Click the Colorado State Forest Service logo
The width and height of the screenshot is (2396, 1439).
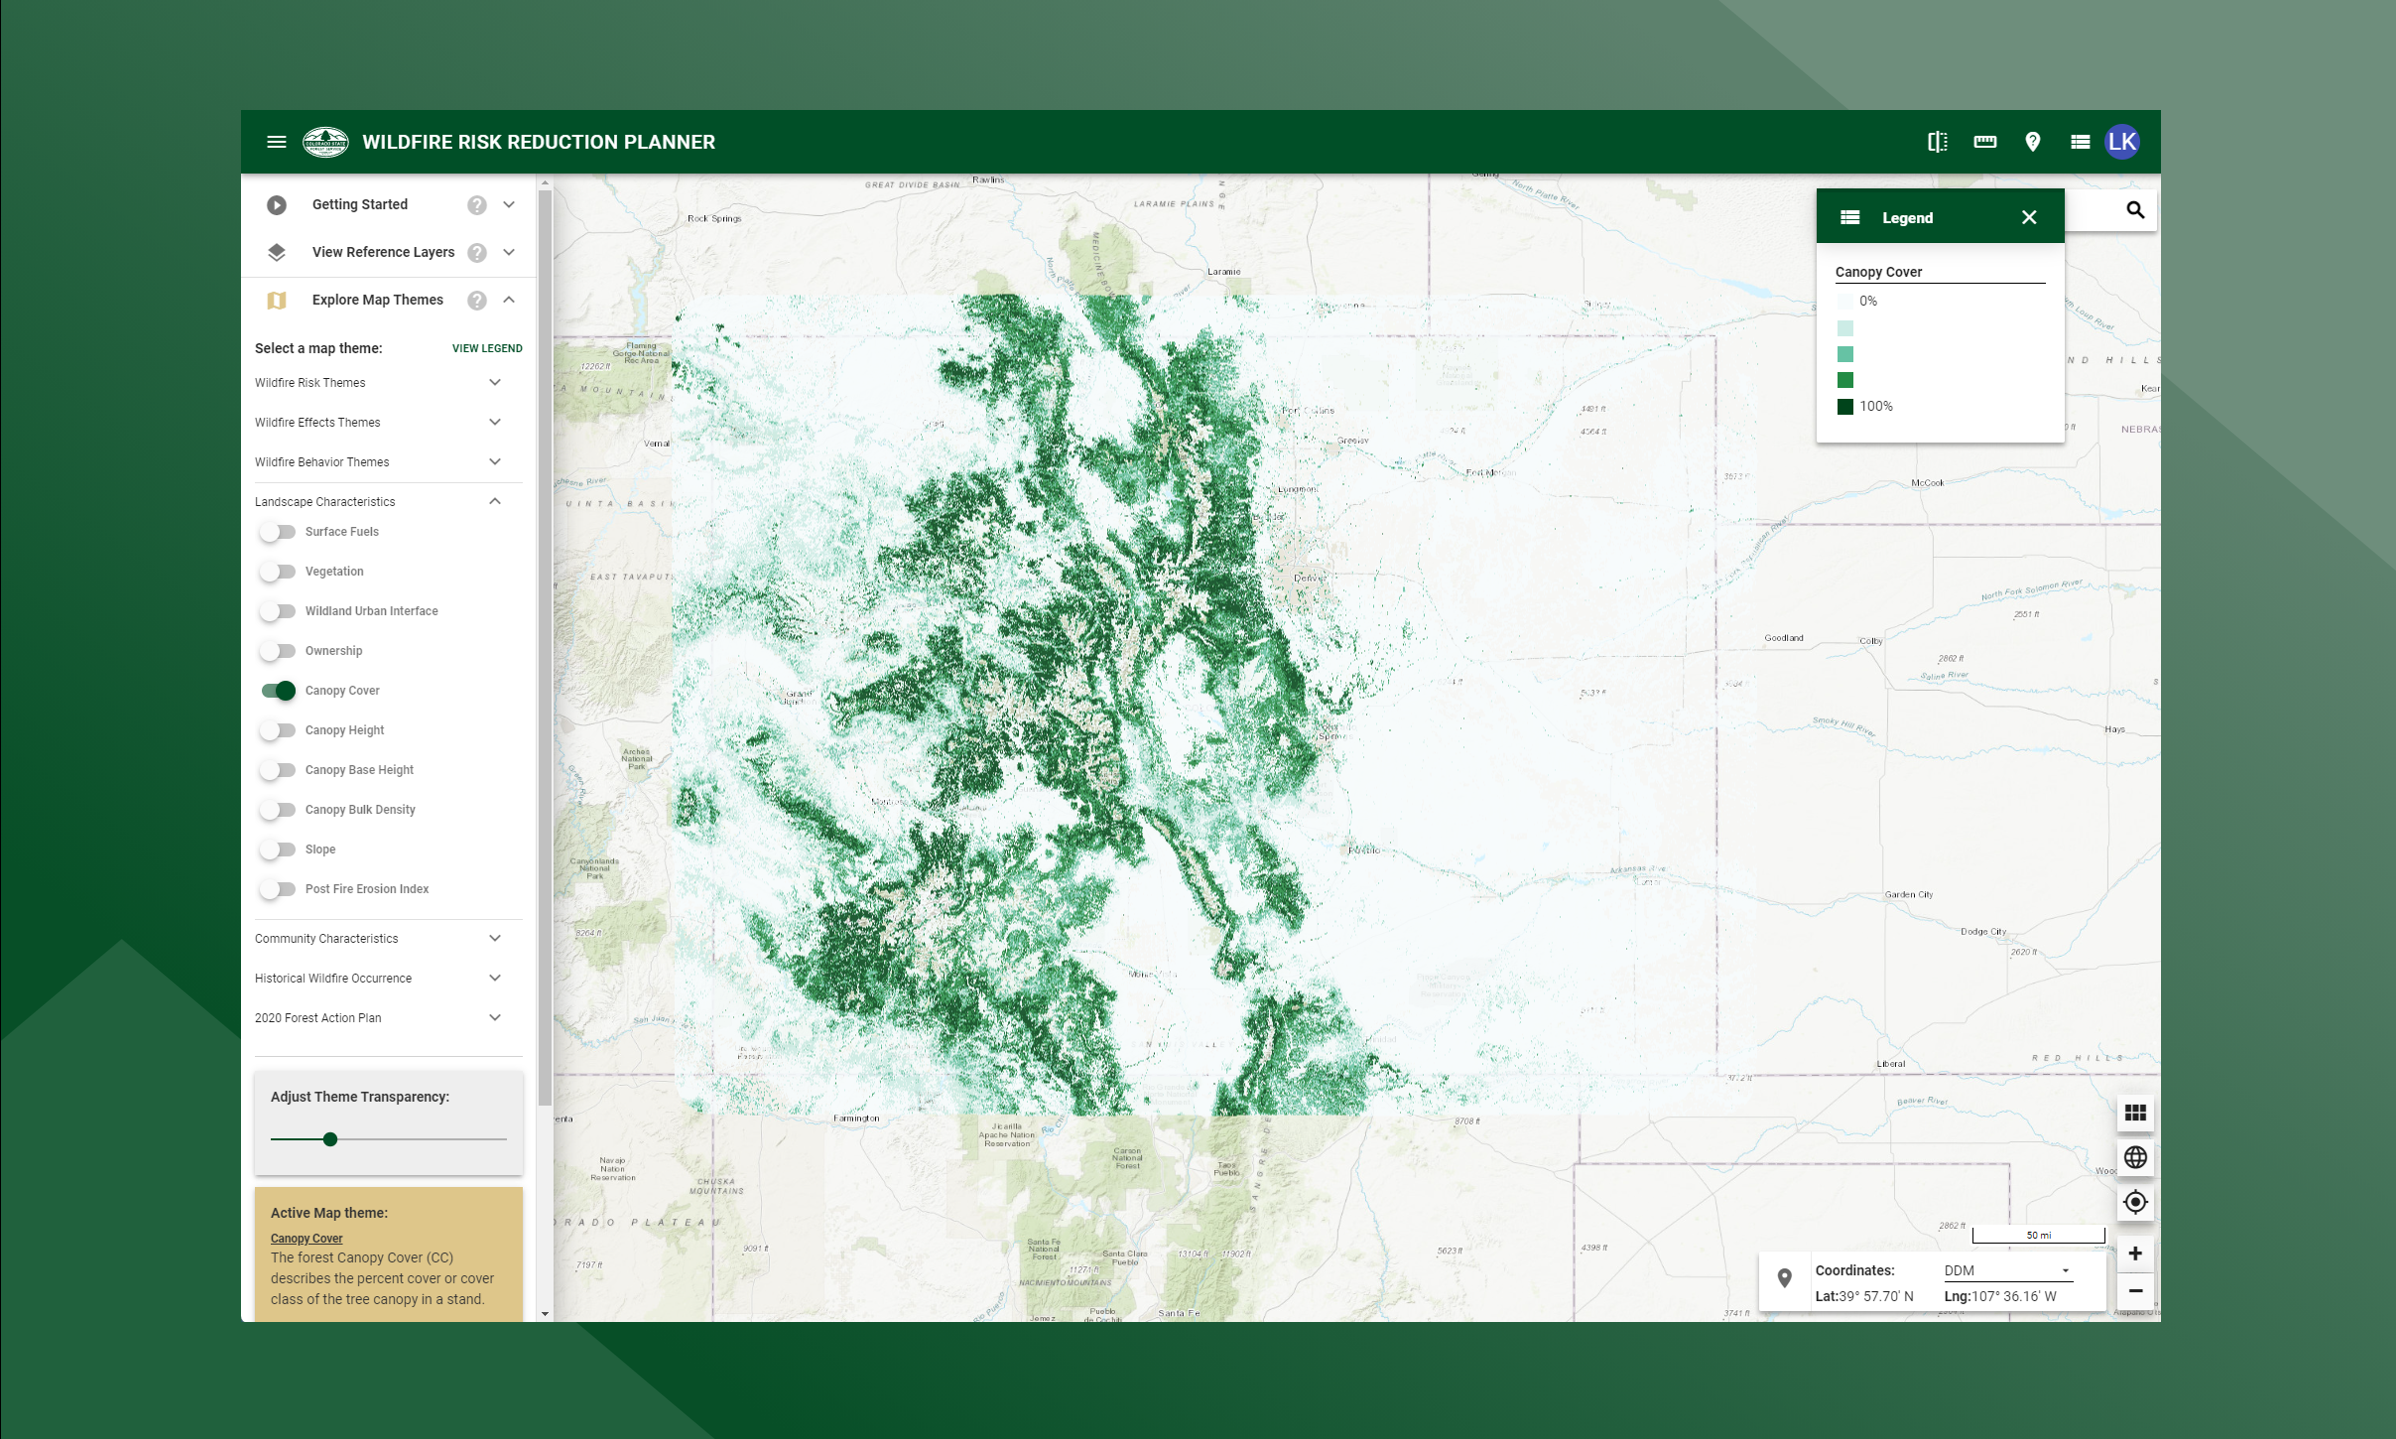(325, 142)
